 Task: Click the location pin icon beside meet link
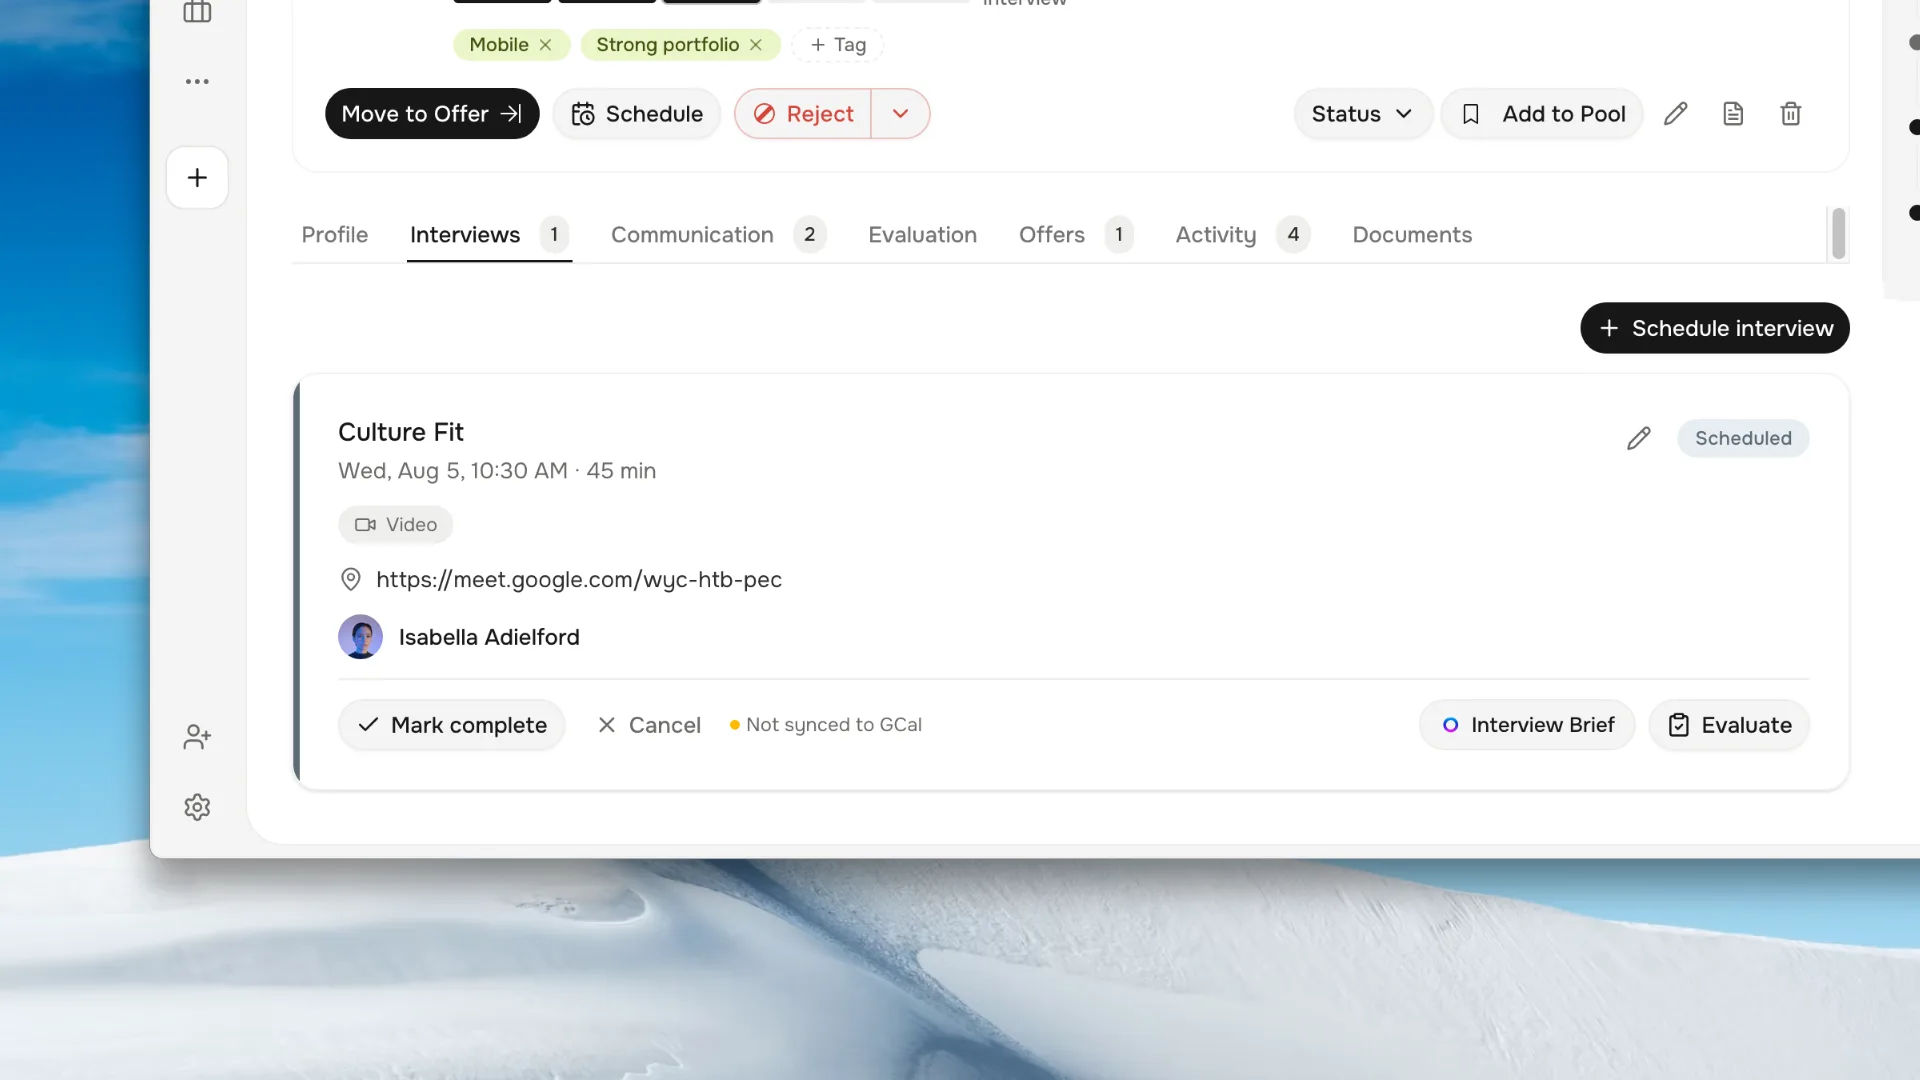tap(351, 579)
